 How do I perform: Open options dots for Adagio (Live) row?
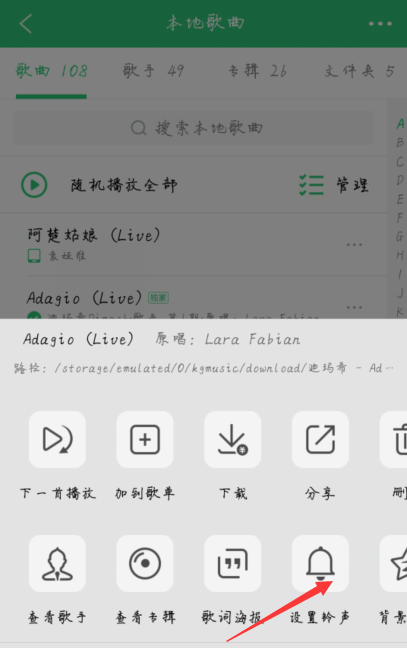tap(354, 307)
